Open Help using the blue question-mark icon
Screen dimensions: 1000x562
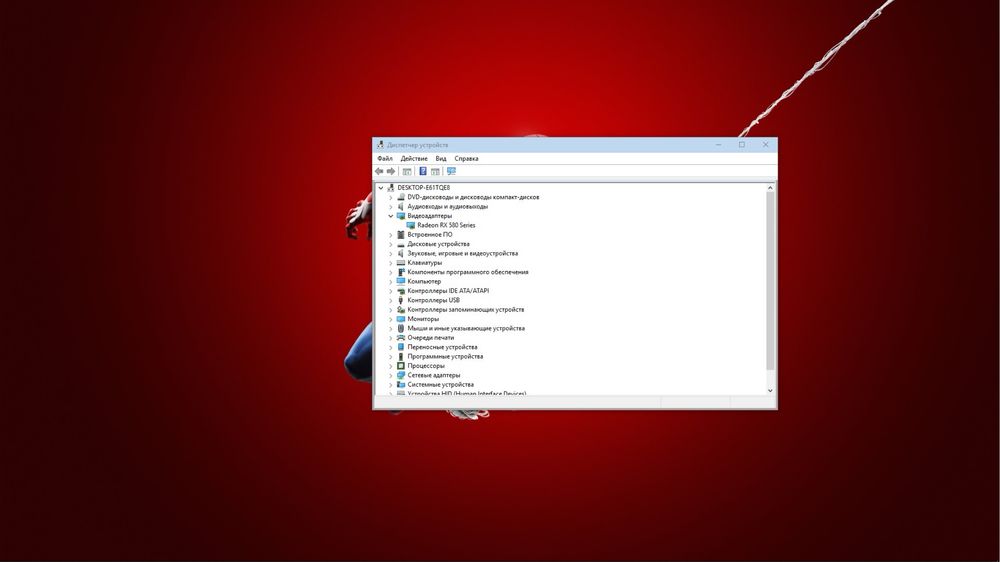click(423, 171)
